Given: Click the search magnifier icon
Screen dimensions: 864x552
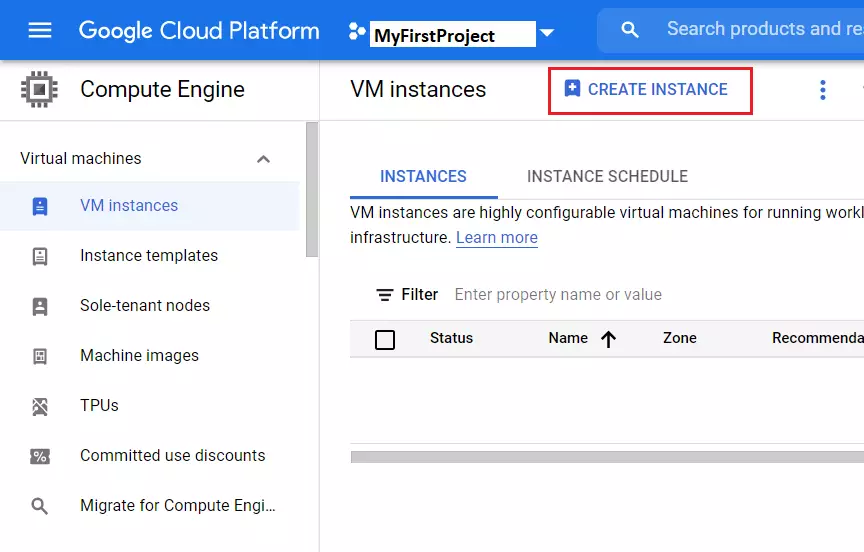Looking at the screenshot, I should 630,30.
